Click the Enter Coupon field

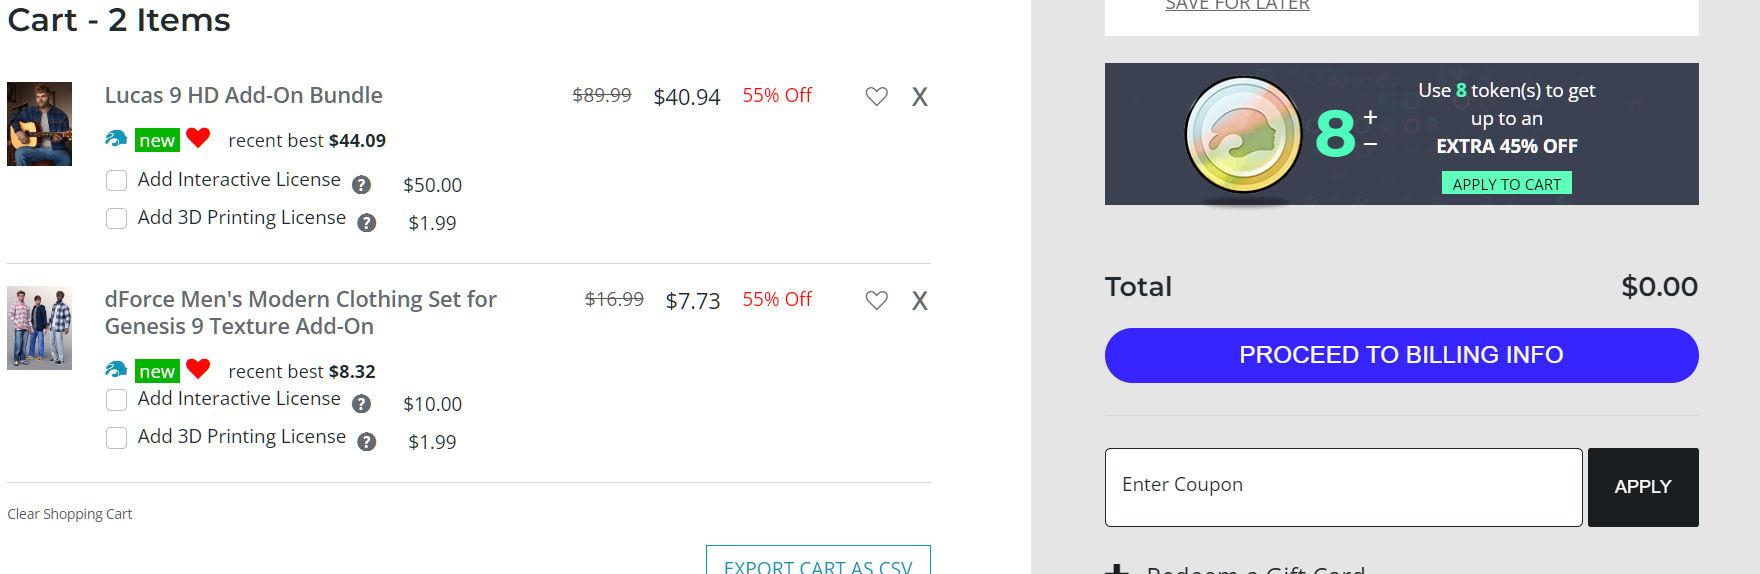pyautogui.click(x=1343, y=487)
